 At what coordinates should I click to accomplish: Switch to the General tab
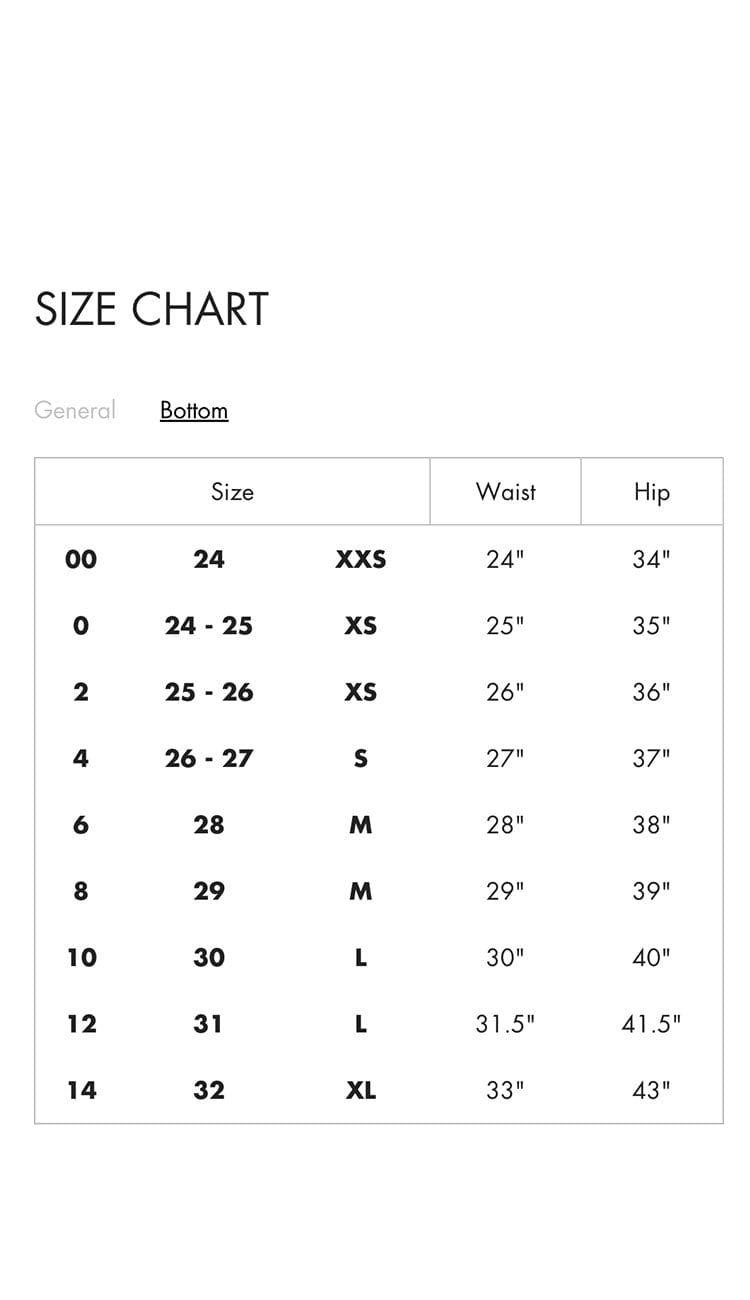75,410
